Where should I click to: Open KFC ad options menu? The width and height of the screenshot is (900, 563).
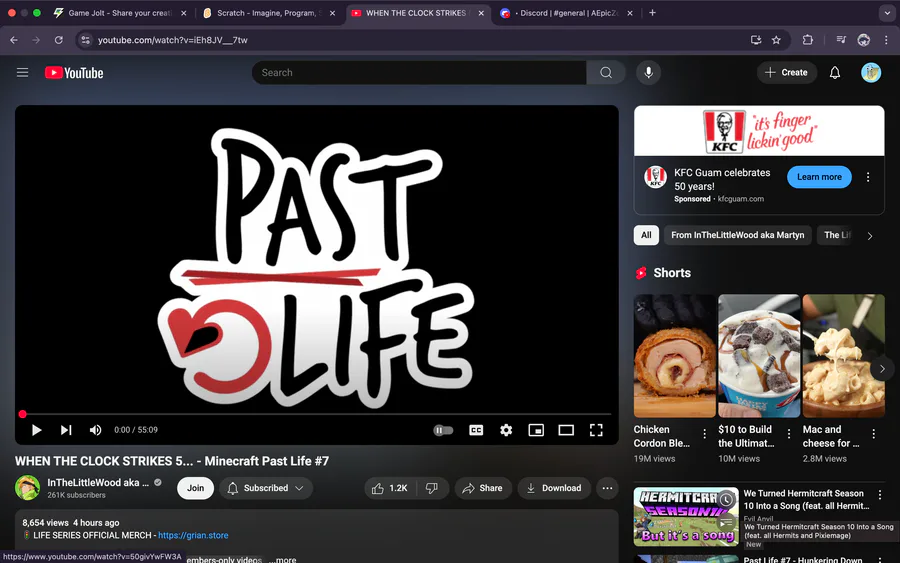coord(868,177)
